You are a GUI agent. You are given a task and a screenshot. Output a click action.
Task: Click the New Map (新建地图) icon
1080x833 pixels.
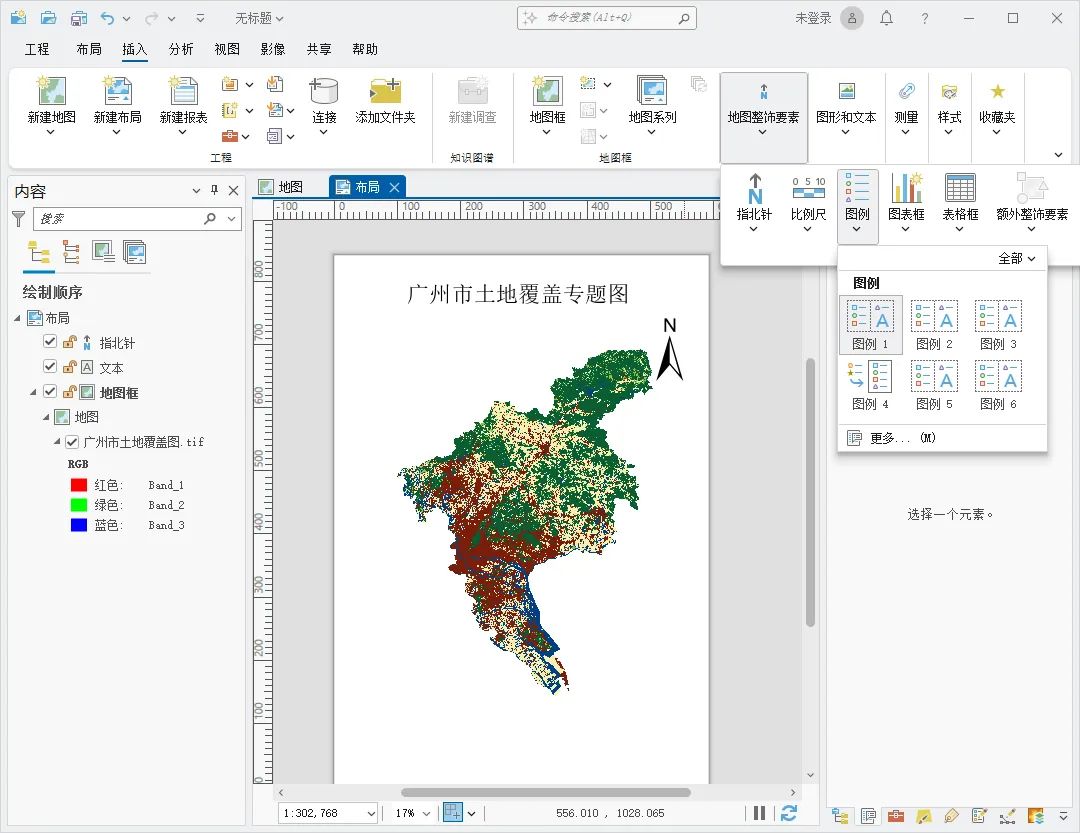tap(52, 91)
